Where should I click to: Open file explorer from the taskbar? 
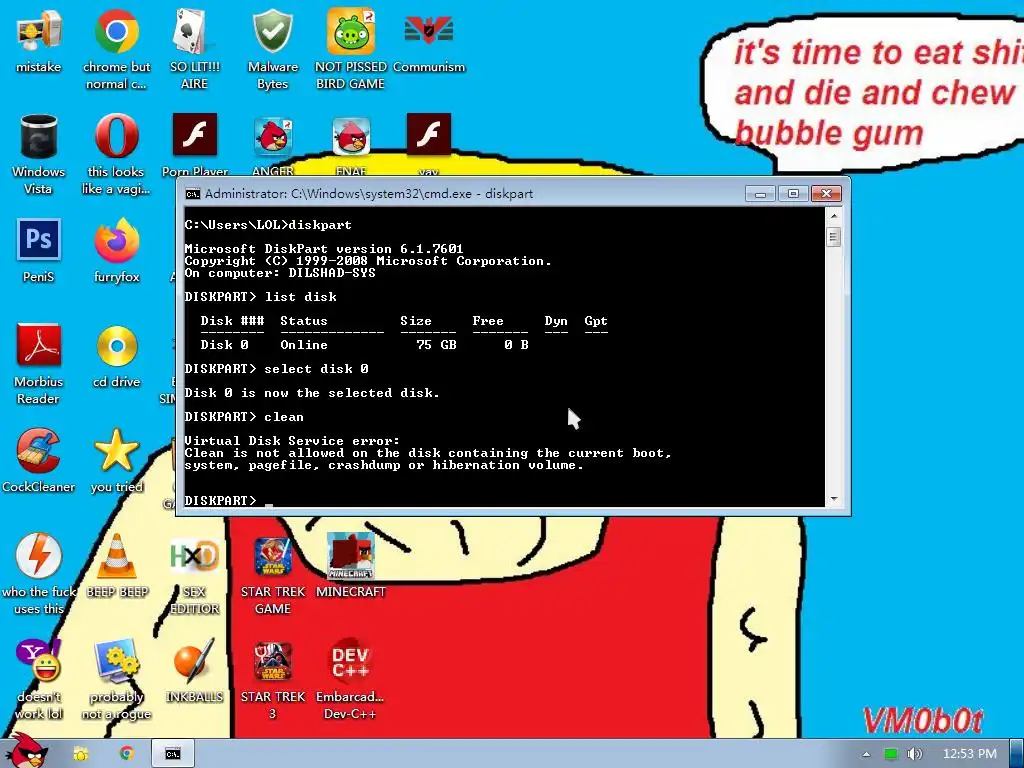pyautogui.click(x=81, y=754)
